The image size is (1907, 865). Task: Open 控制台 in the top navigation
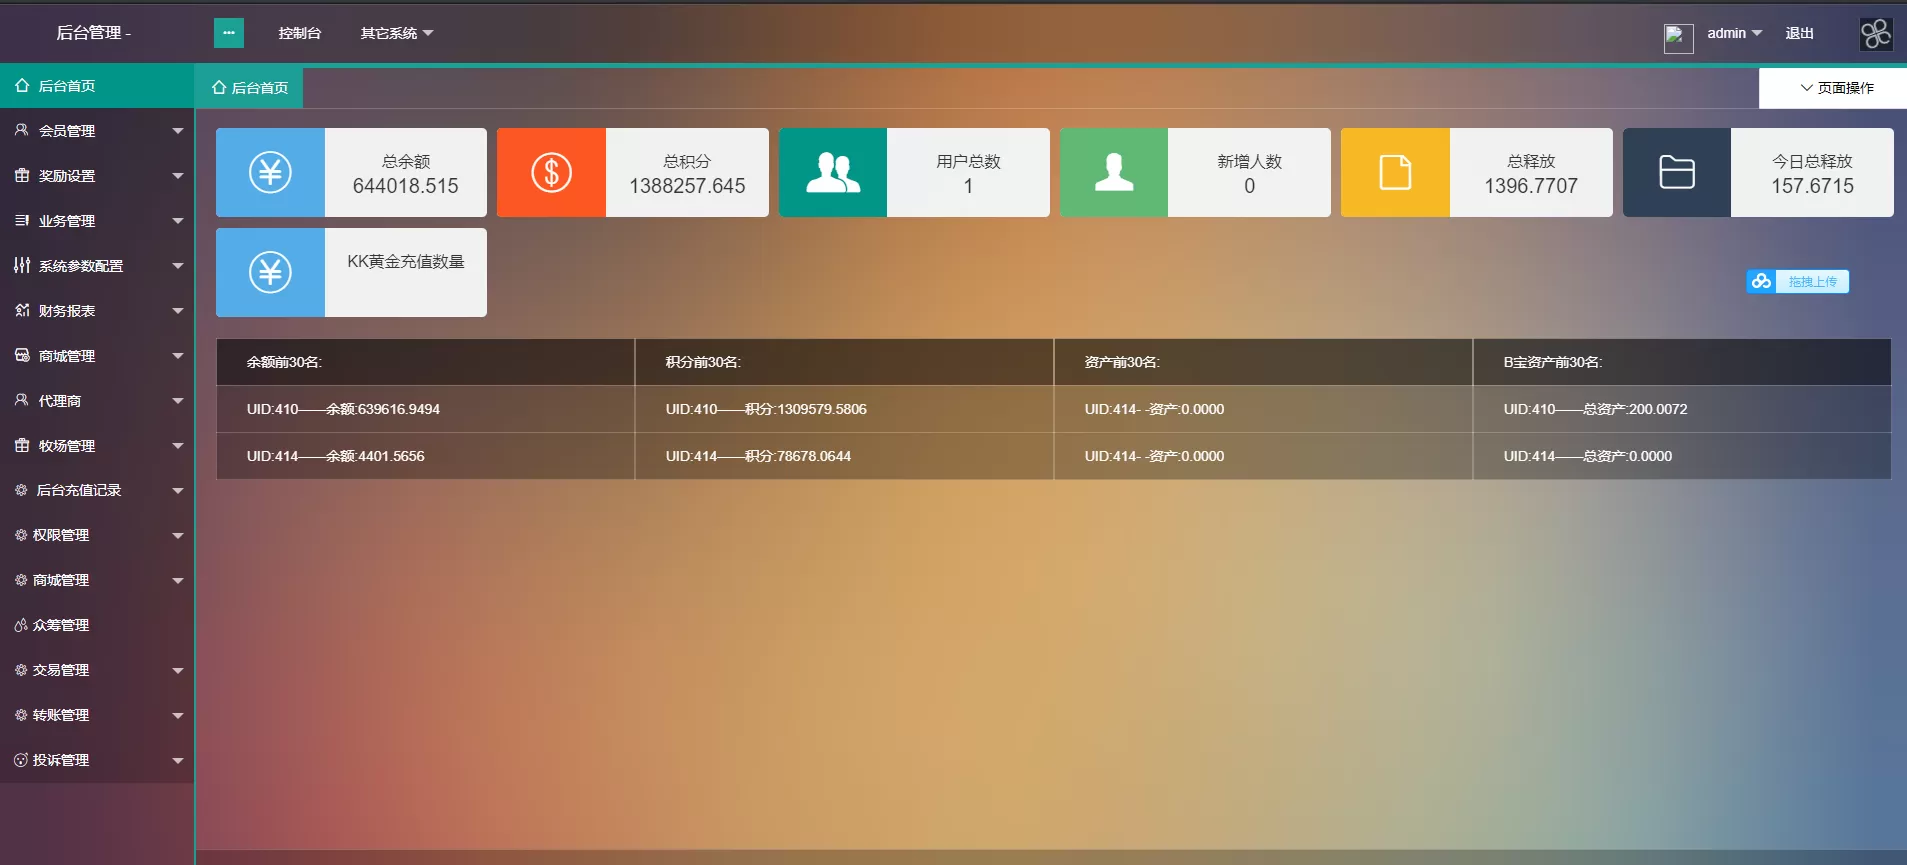pyautogui.click(x=299, y=33)
